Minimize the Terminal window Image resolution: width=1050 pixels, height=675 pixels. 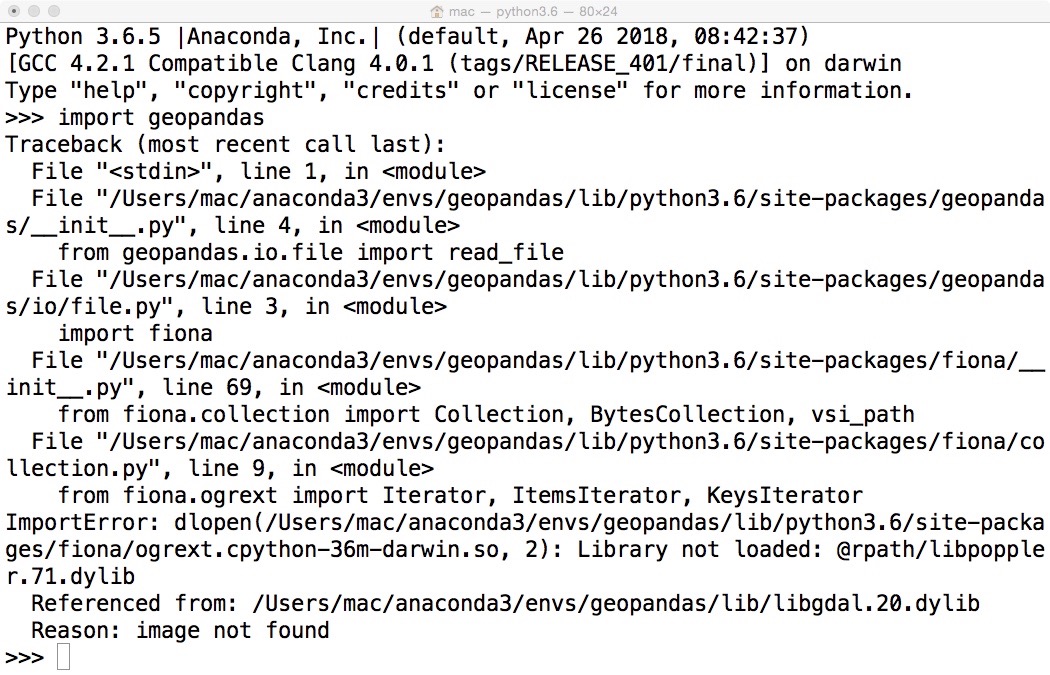coord(33,12)
